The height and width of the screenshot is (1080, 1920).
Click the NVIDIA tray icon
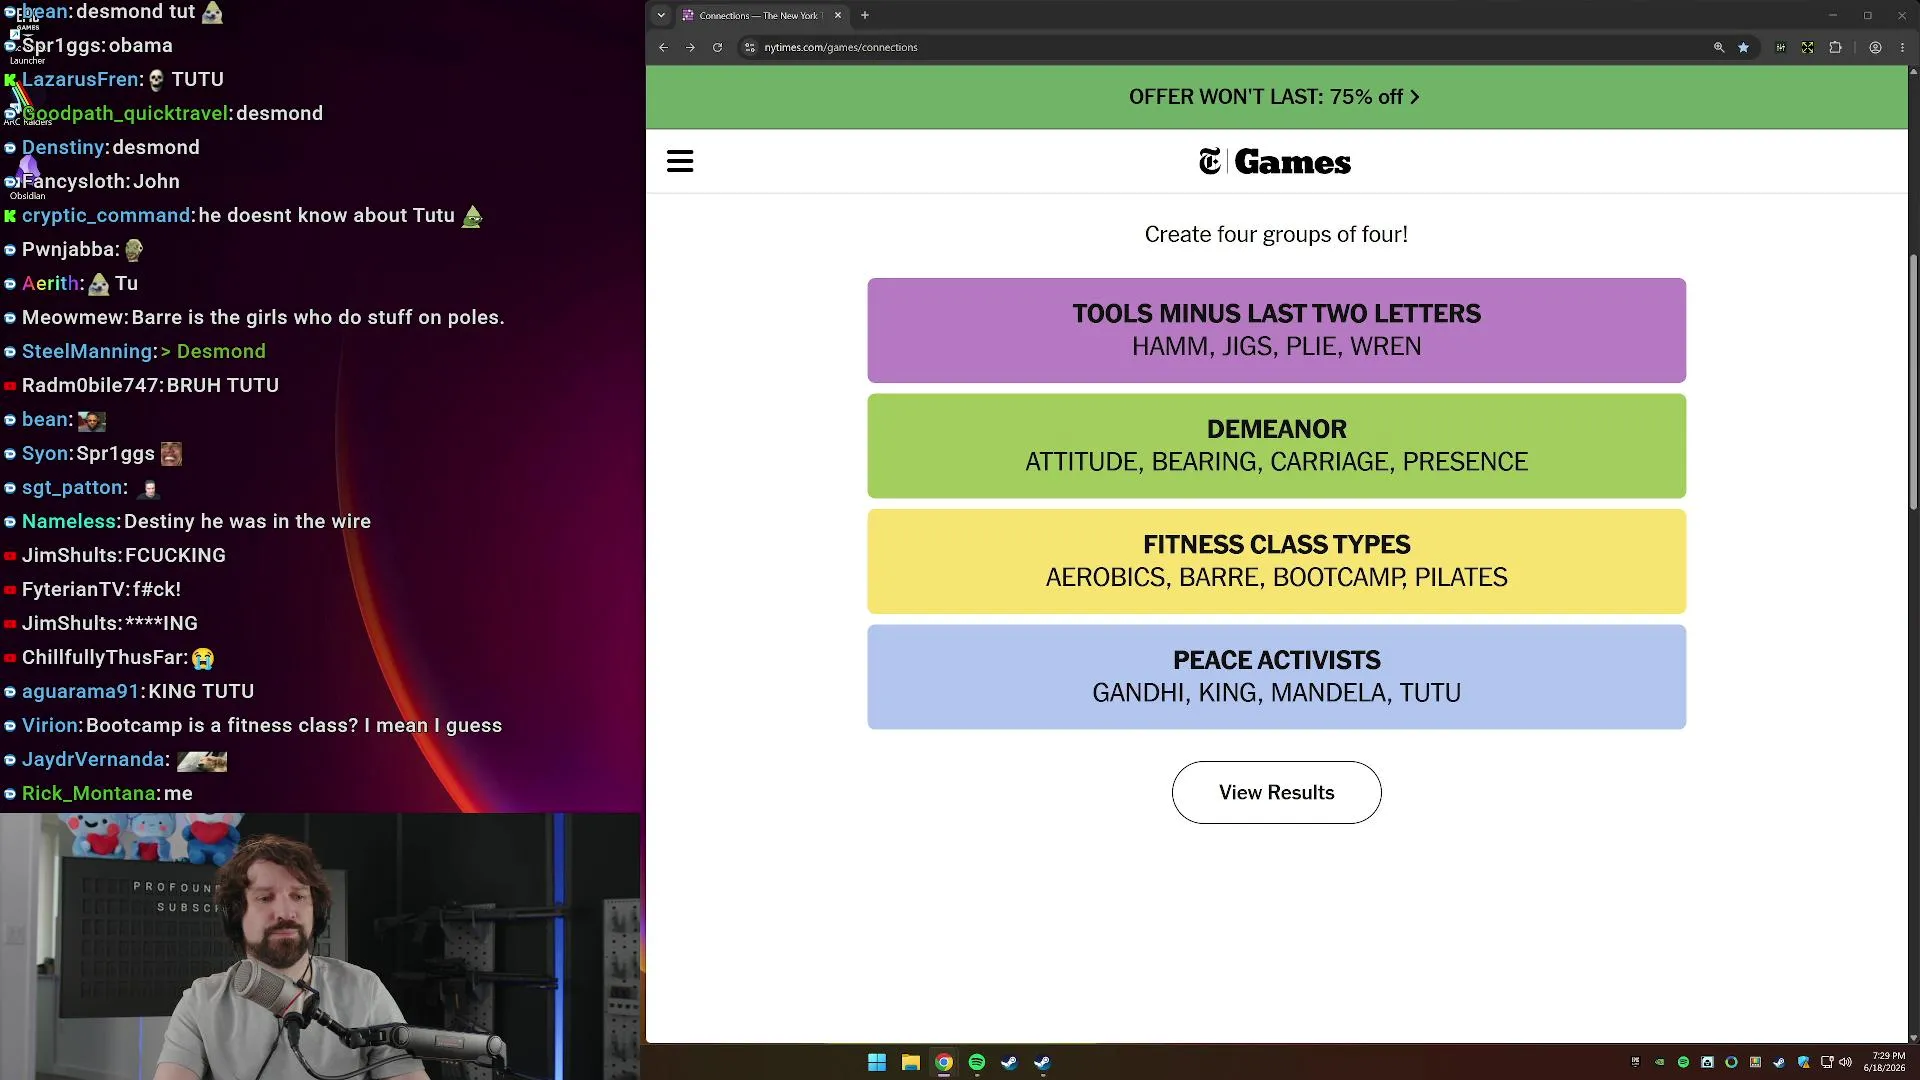[x=1659, y=1062]
